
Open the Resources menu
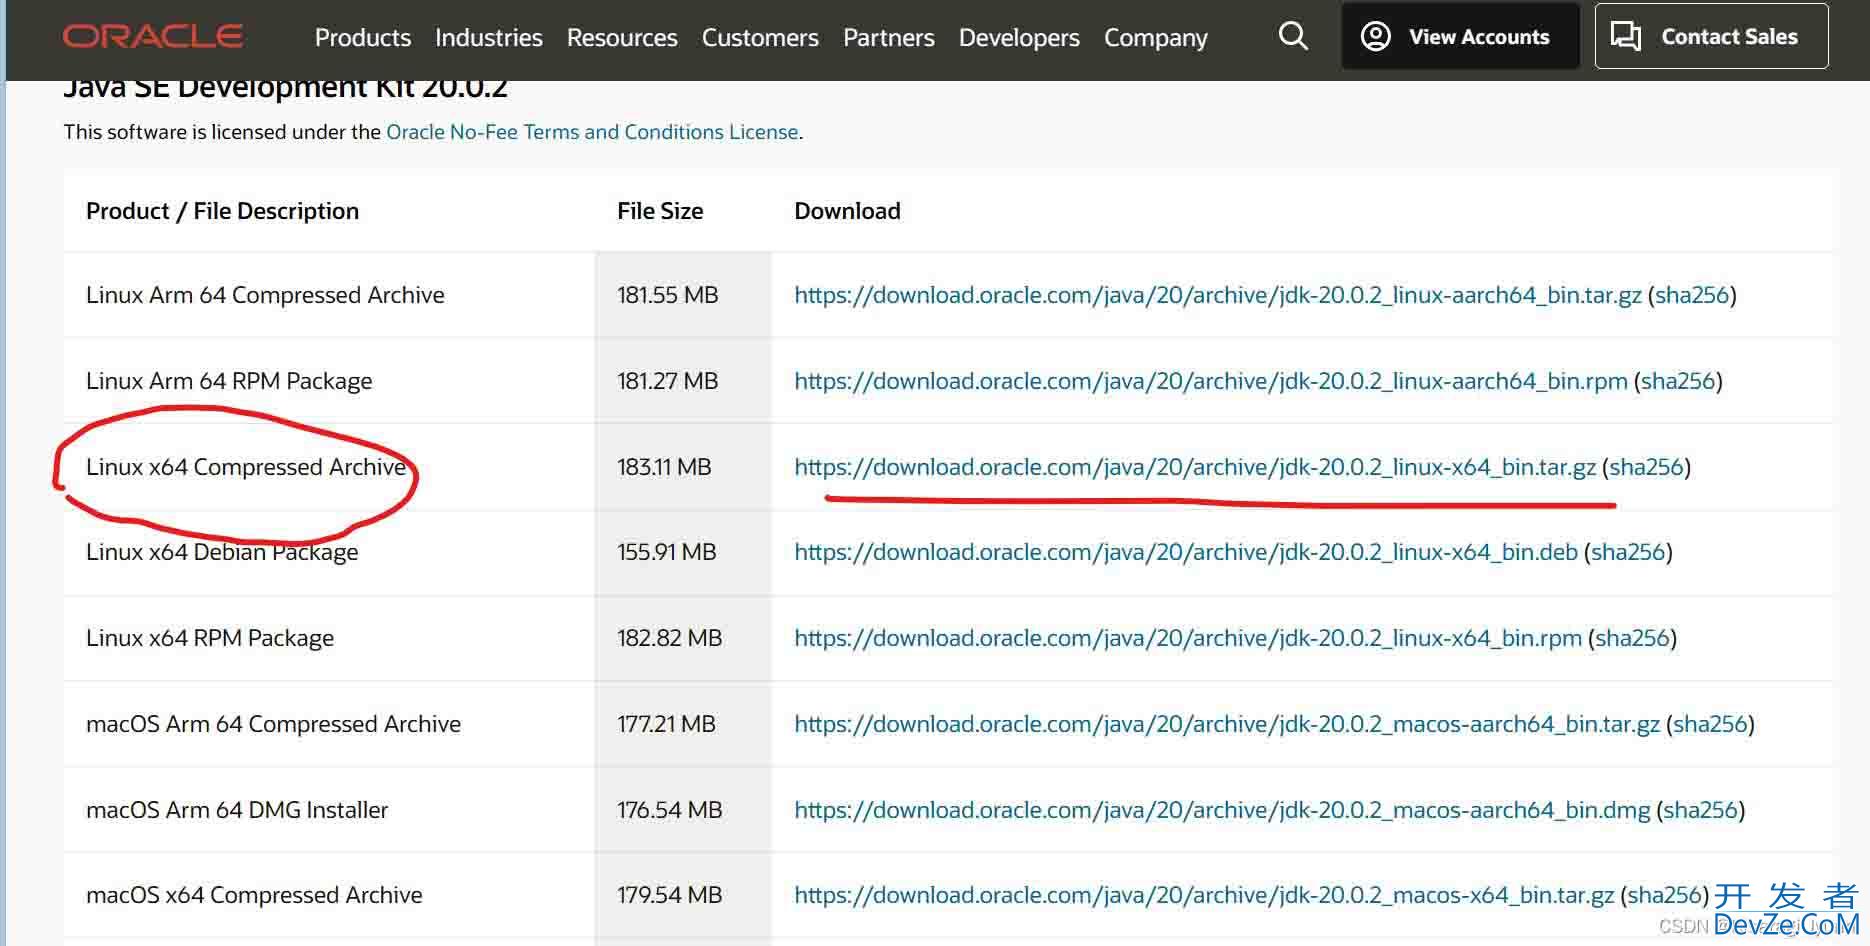[x=622, y=37]
